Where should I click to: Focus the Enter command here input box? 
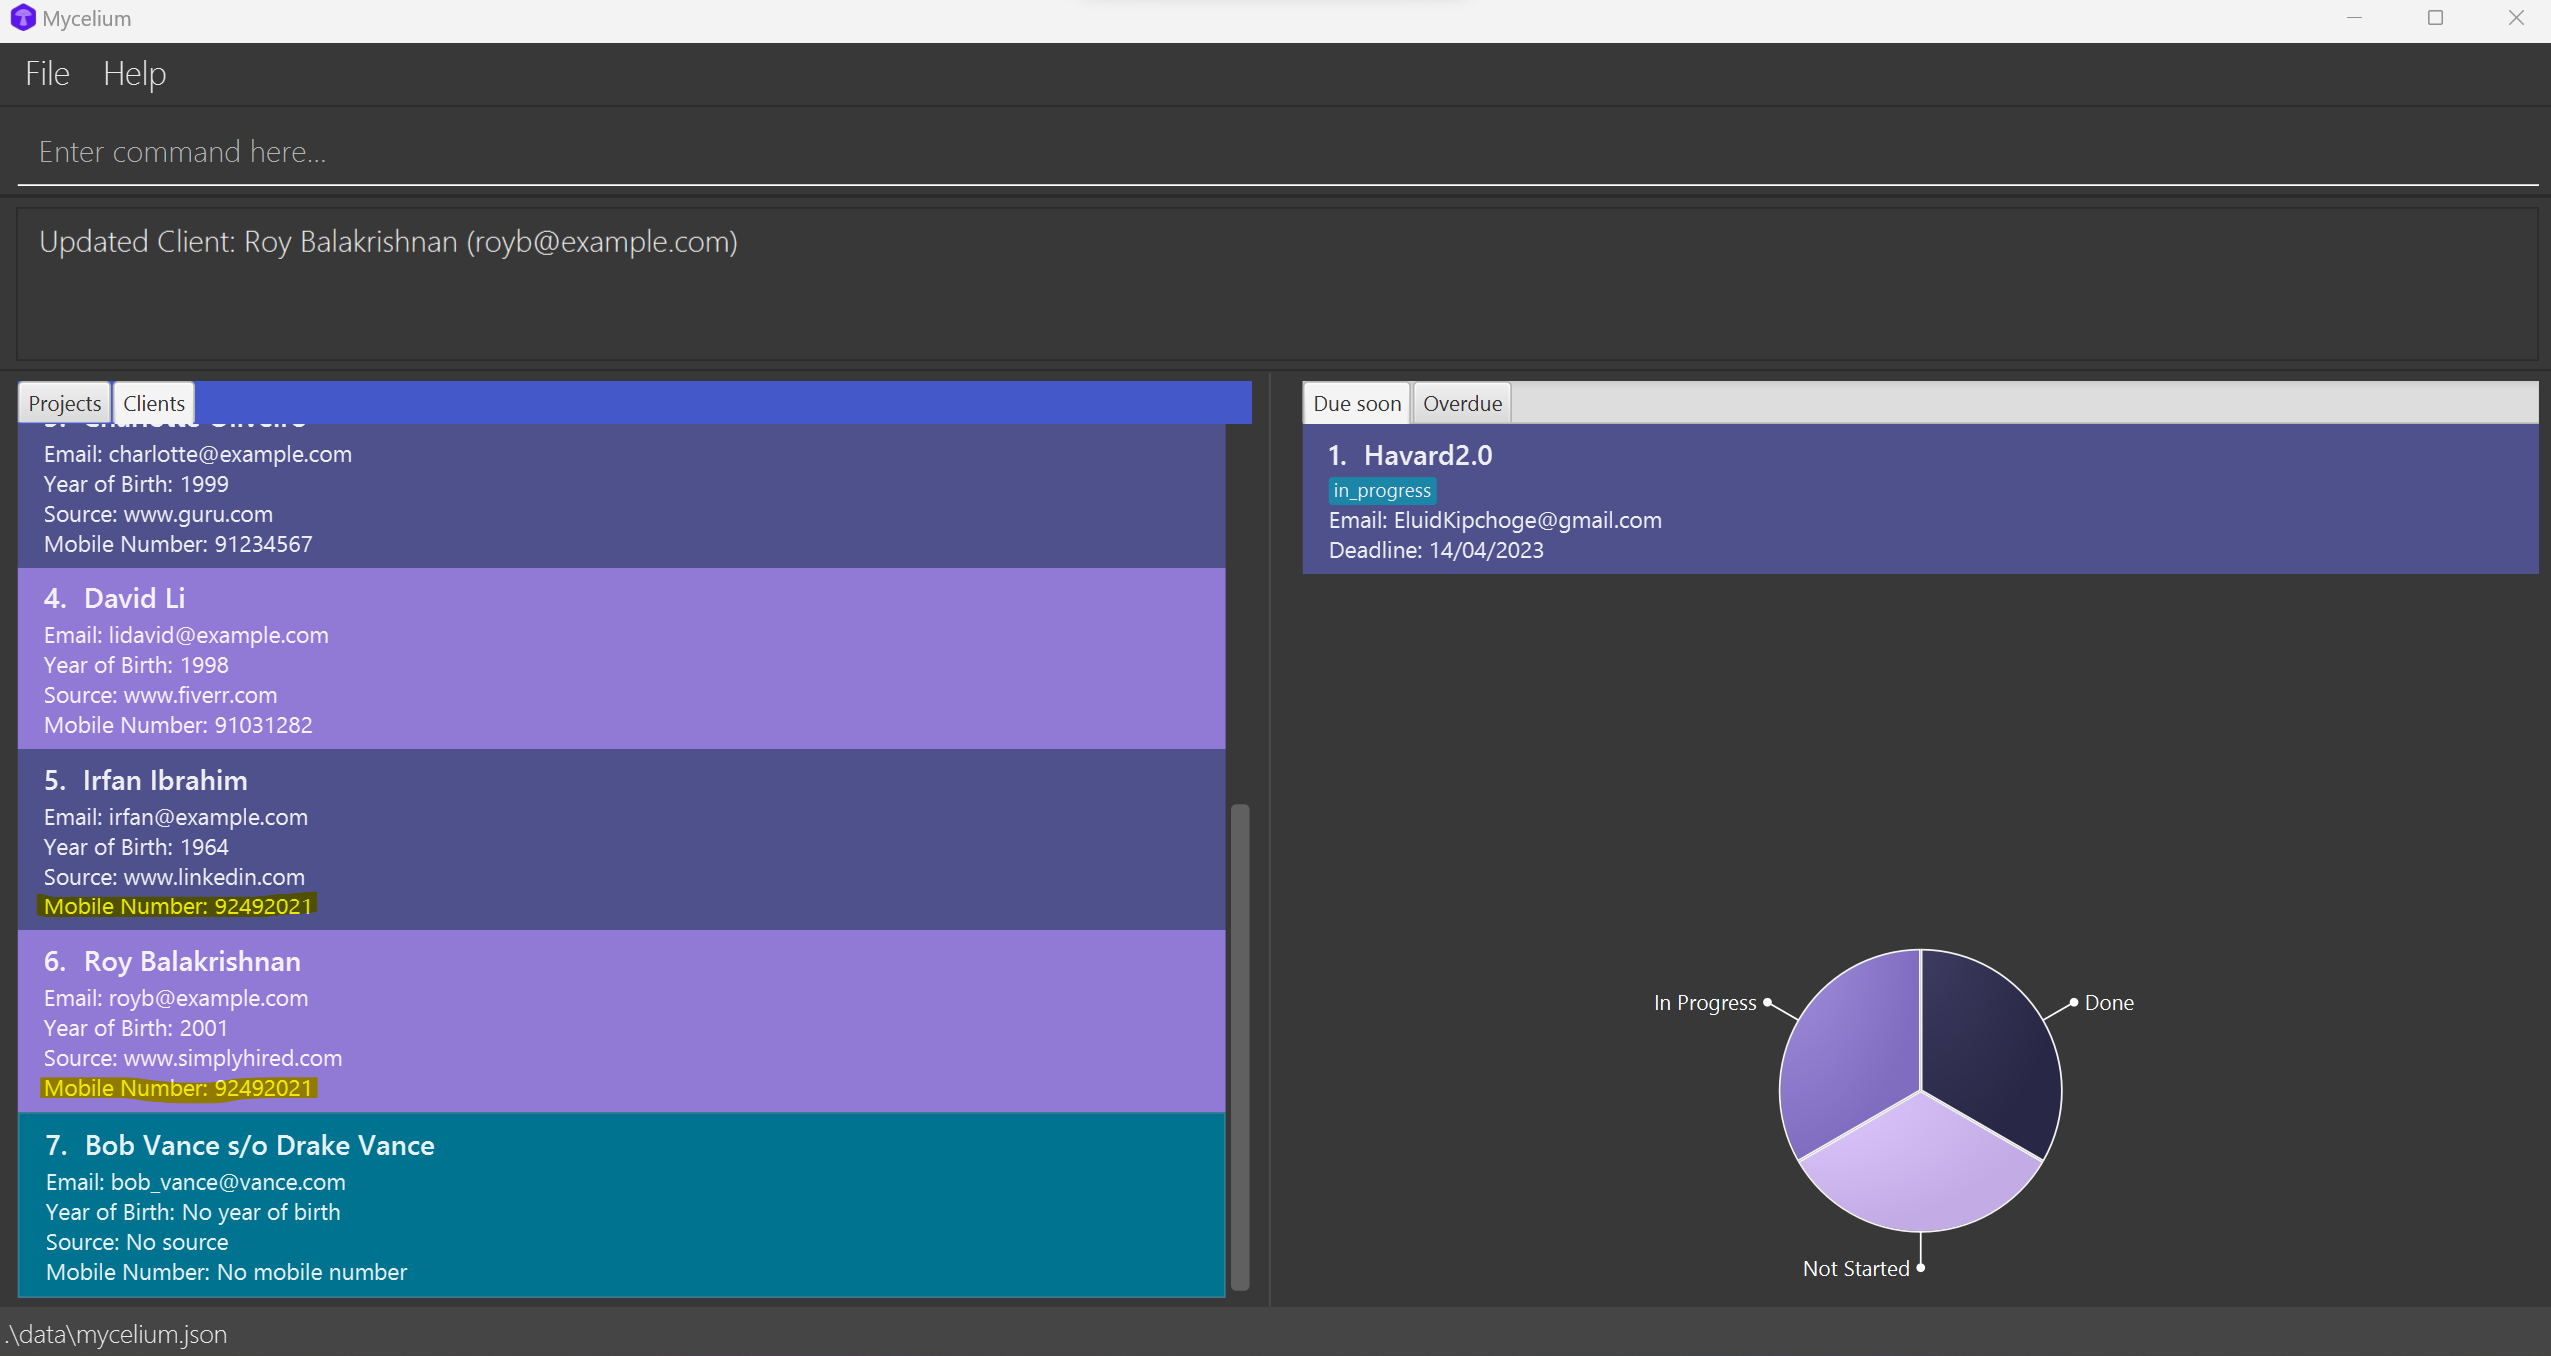[x=1277, y=152]
